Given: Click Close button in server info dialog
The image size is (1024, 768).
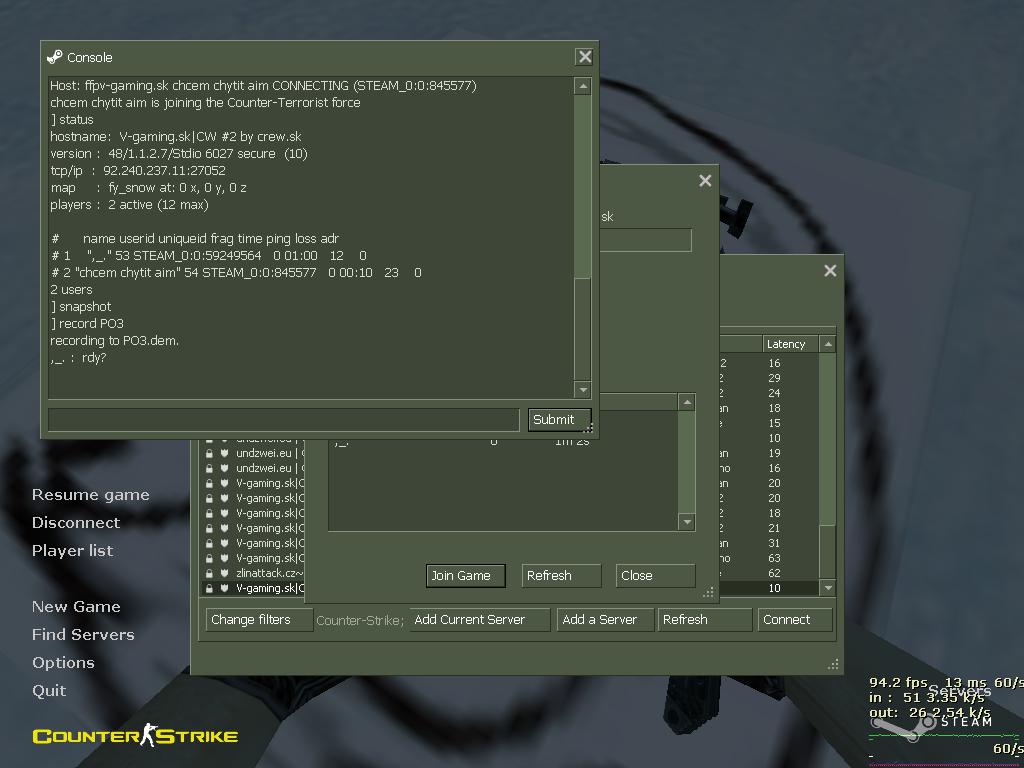Looking at the screenshot, I should pyautogui.click(x=655, y=576).
